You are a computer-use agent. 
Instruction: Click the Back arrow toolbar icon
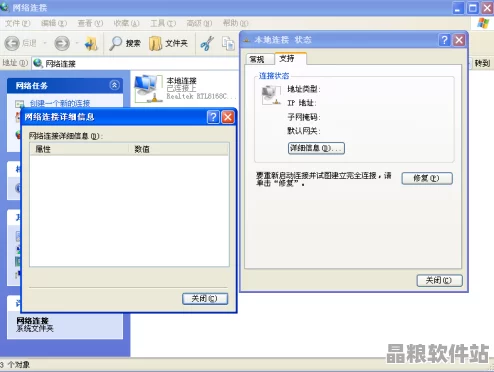[x=12, y=43]
